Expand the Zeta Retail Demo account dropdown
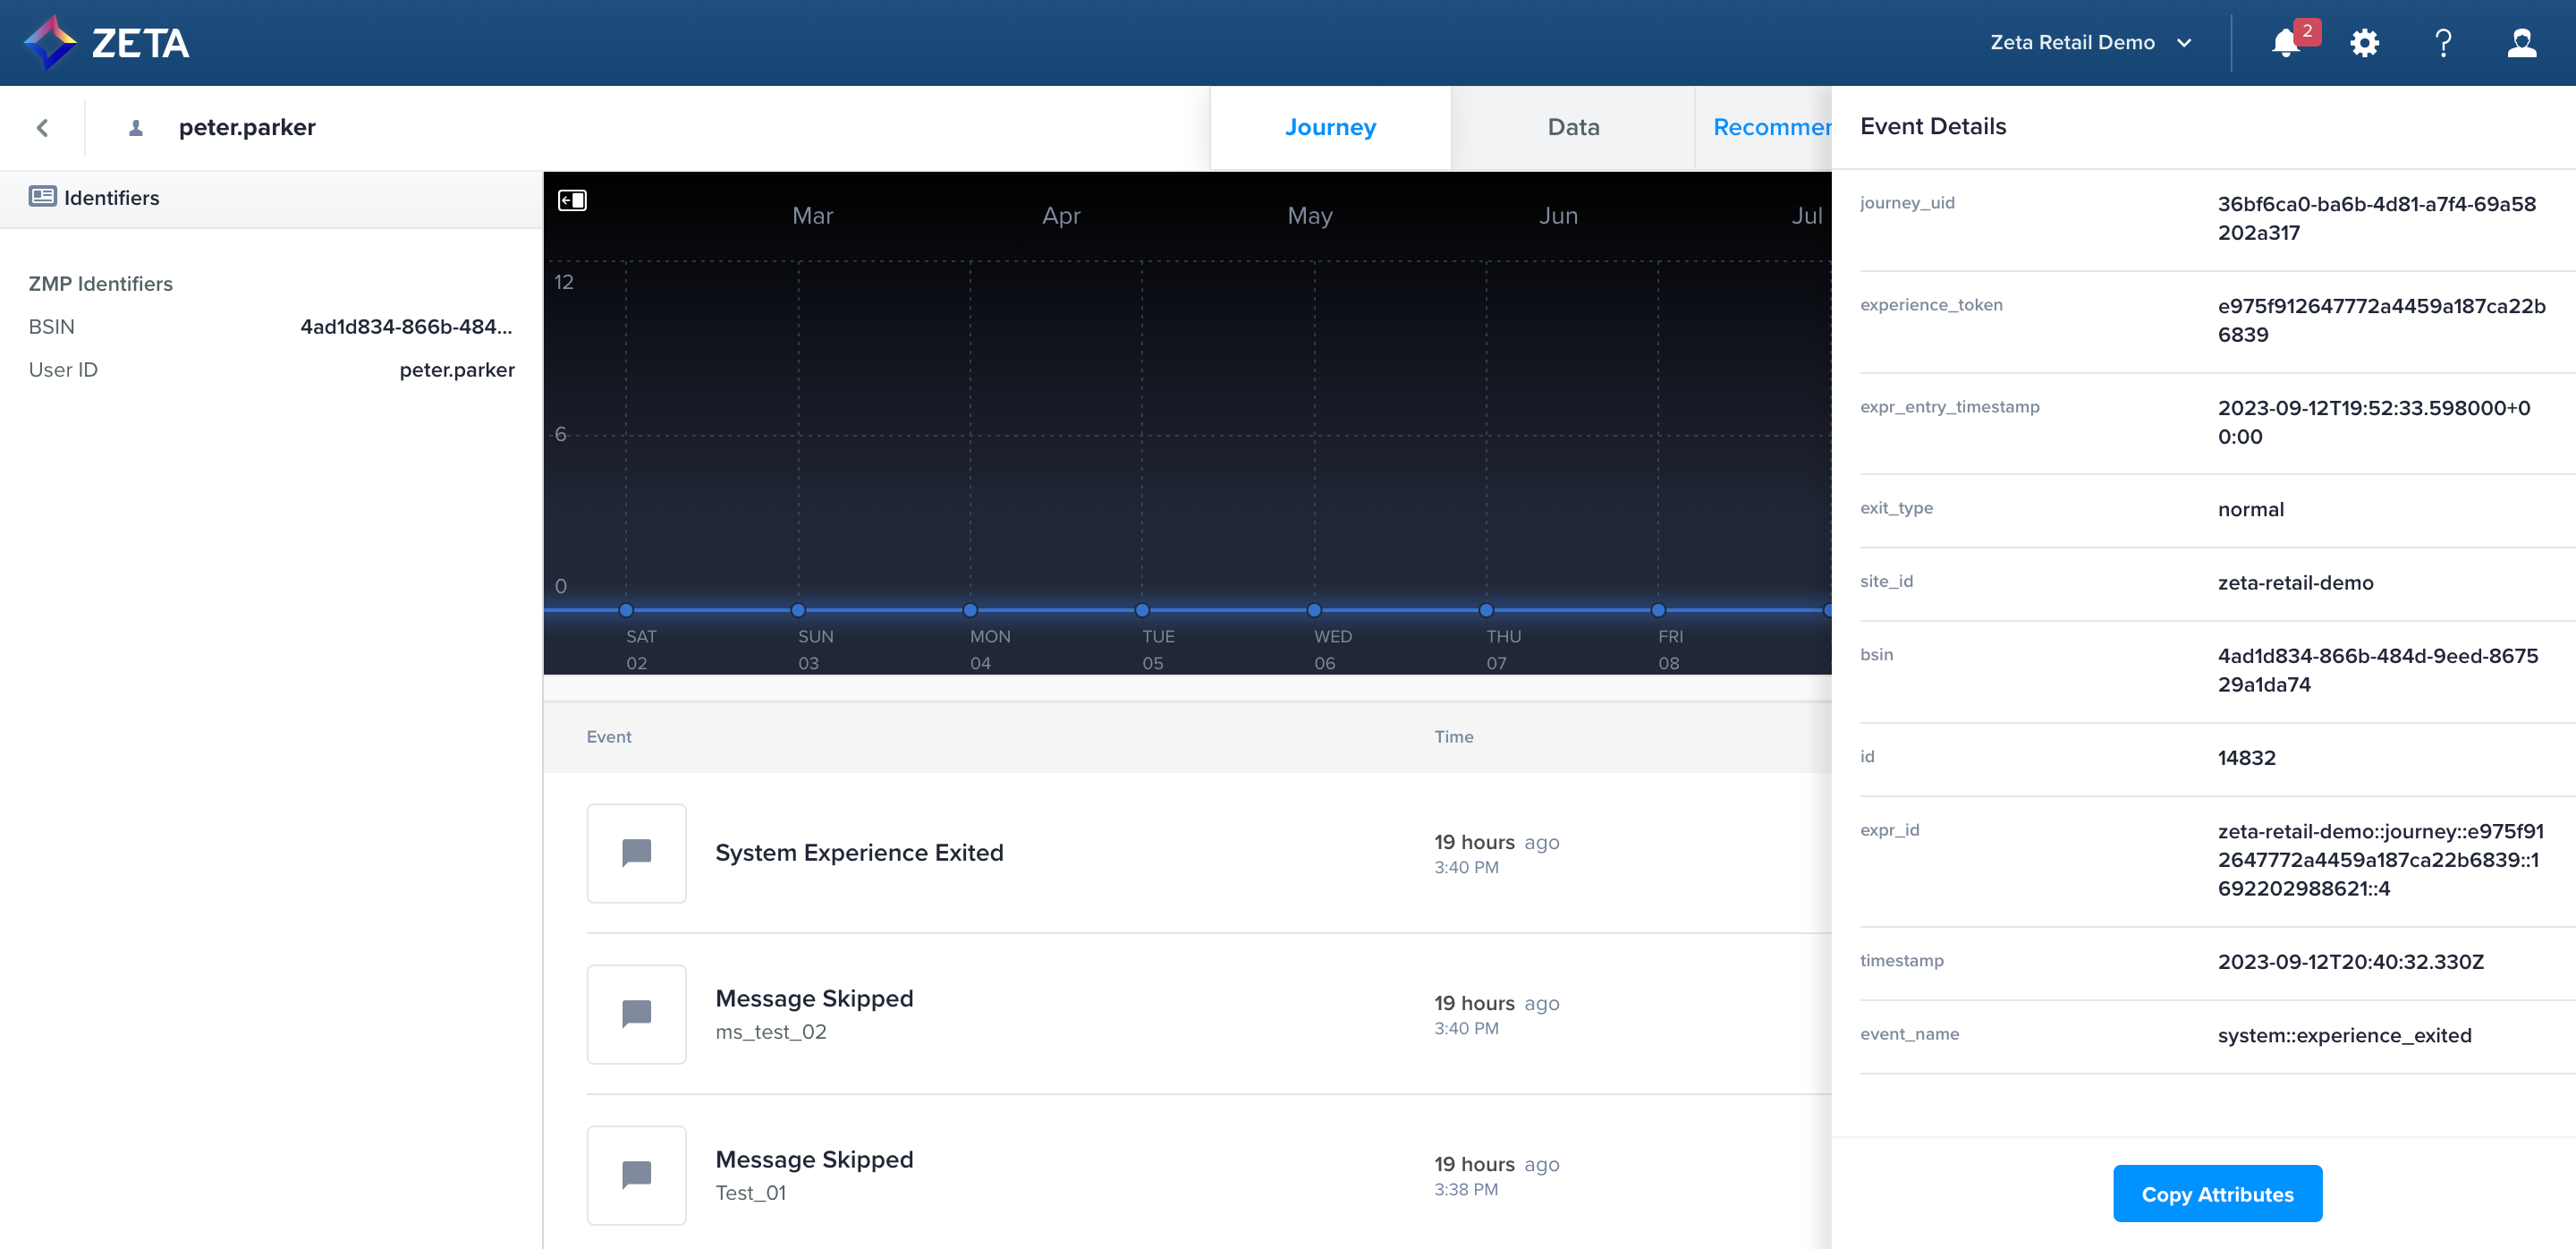The width and height of the screenshot is (2576, 1249). coord(2091,43)
